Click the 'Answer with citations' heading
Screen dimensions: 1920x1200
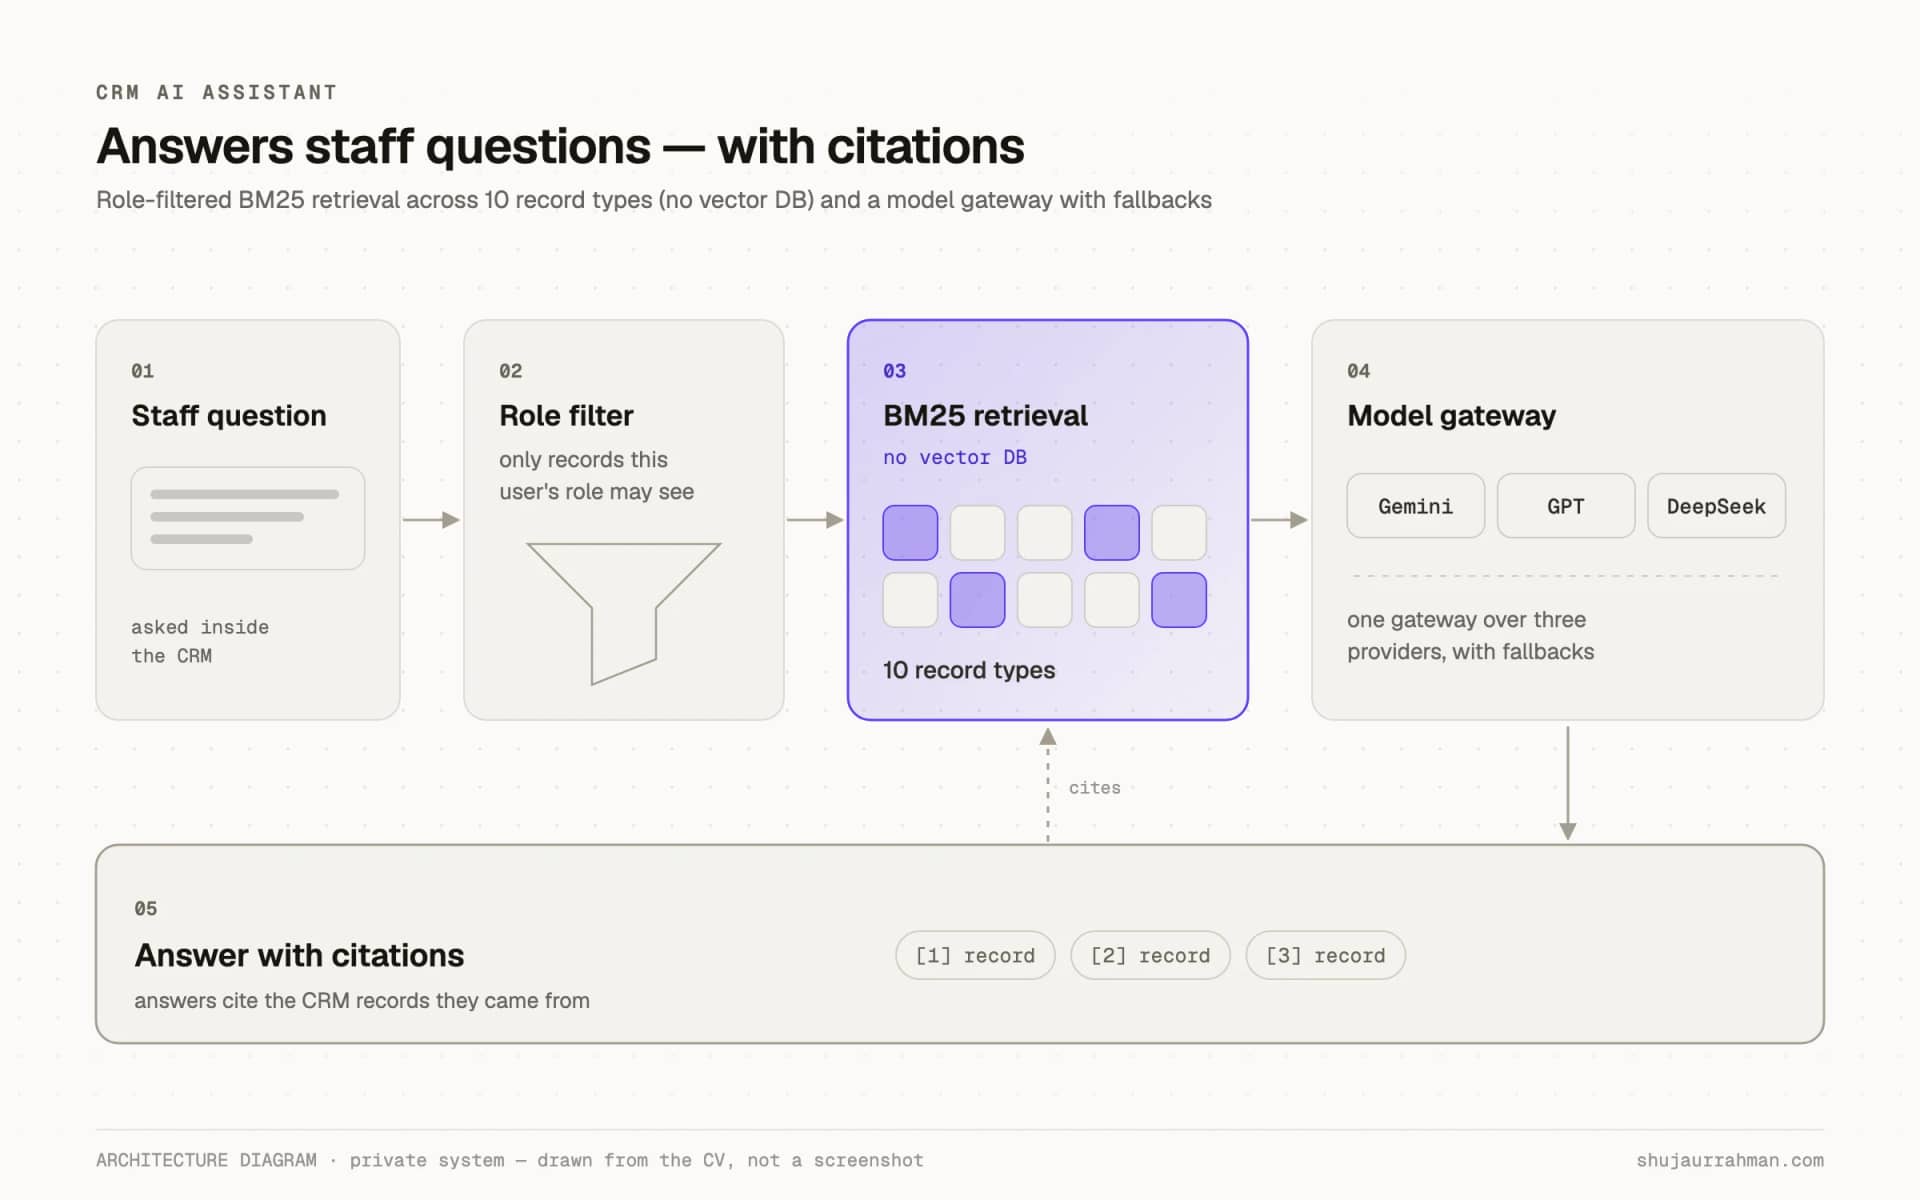click(x=299, y=955)
